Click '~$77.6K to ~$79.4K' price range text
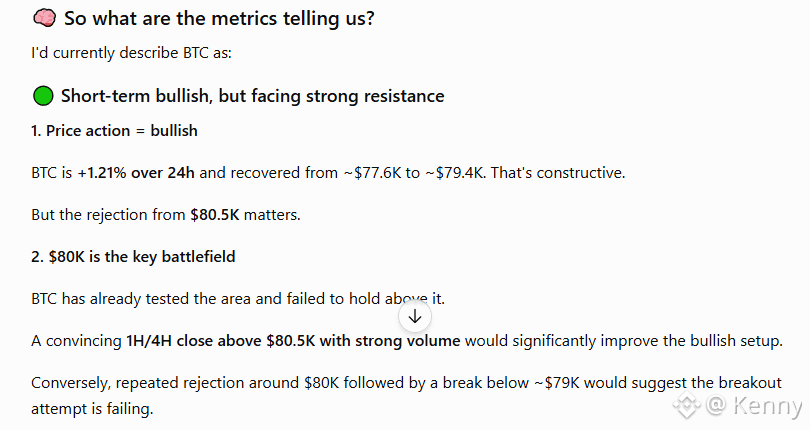This screenshot has width=810, height=430. [x=415, y=173]
